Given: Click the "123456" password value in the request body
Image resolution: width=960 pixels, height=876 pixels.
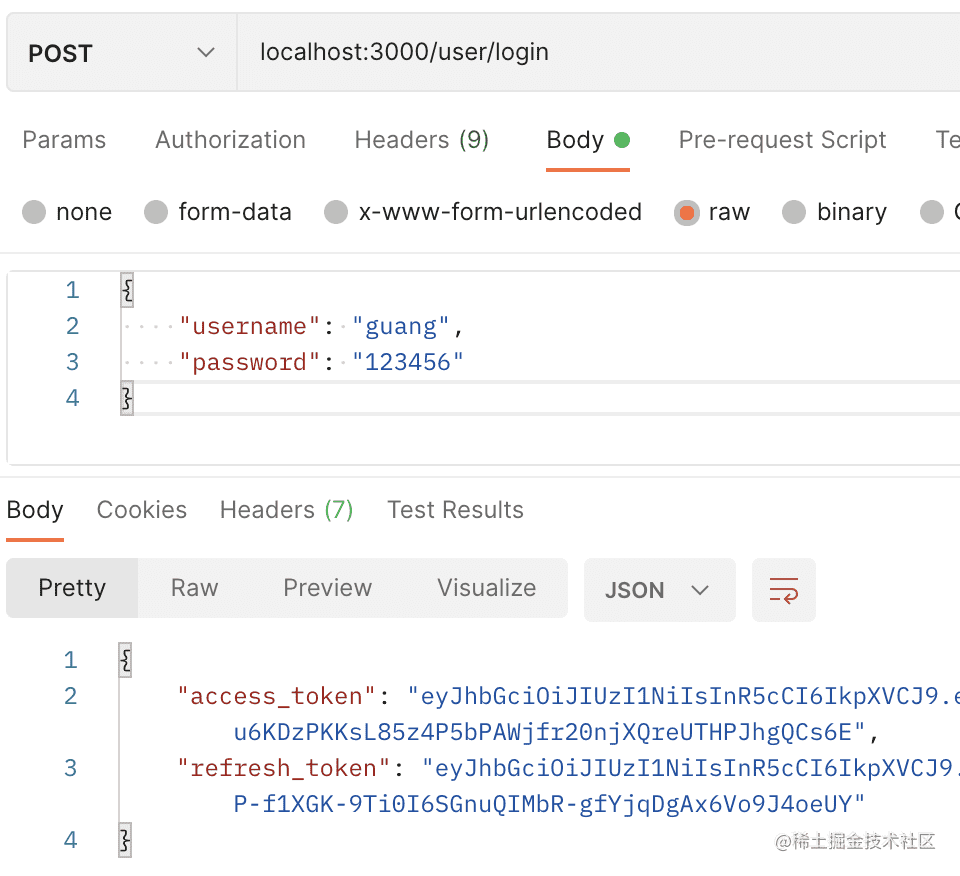Looking at the screenshot, I should [408, 362].
